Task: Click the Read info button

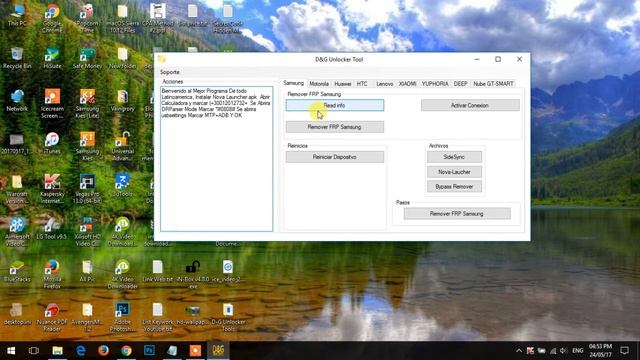Action: tap(335, 105)
